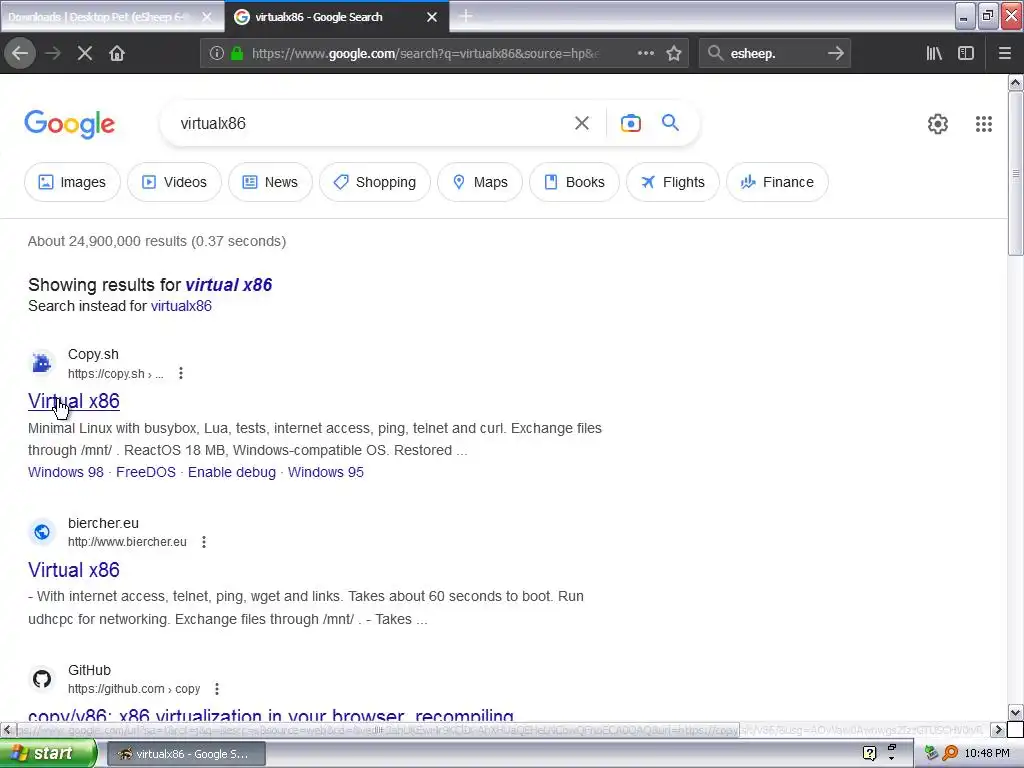
Task: Open options for the GitHub result
Action: [x=217, y=688]
